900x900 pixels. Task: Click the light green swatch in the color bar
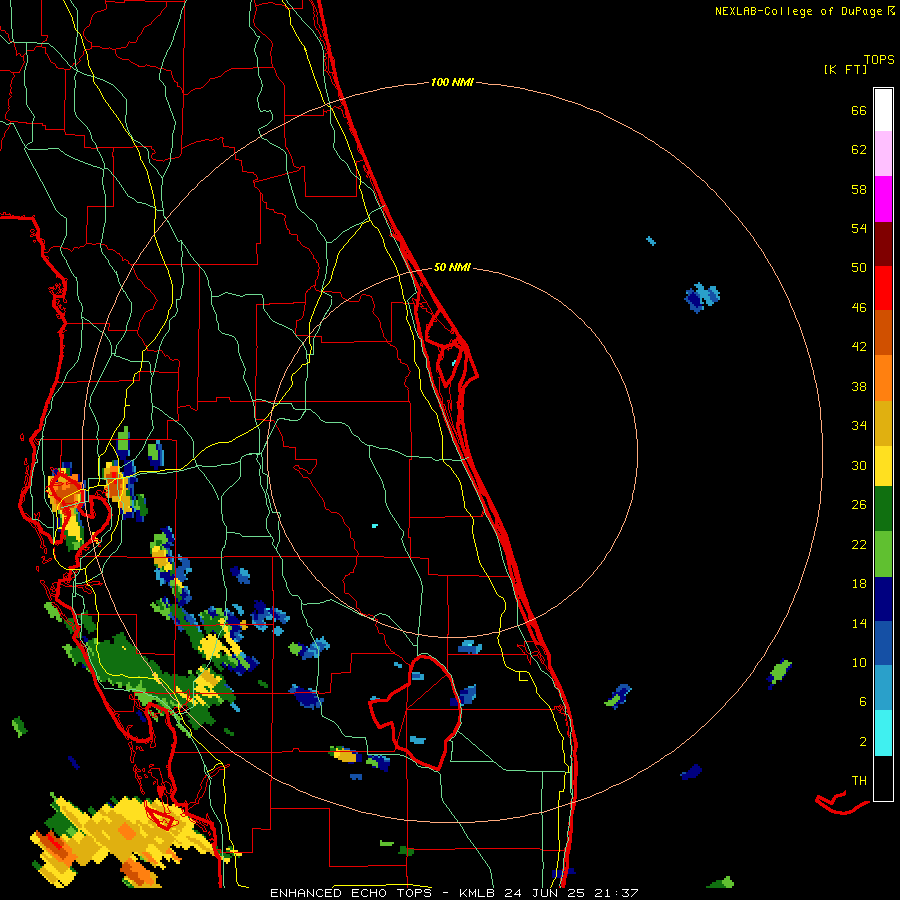[883, 554]
